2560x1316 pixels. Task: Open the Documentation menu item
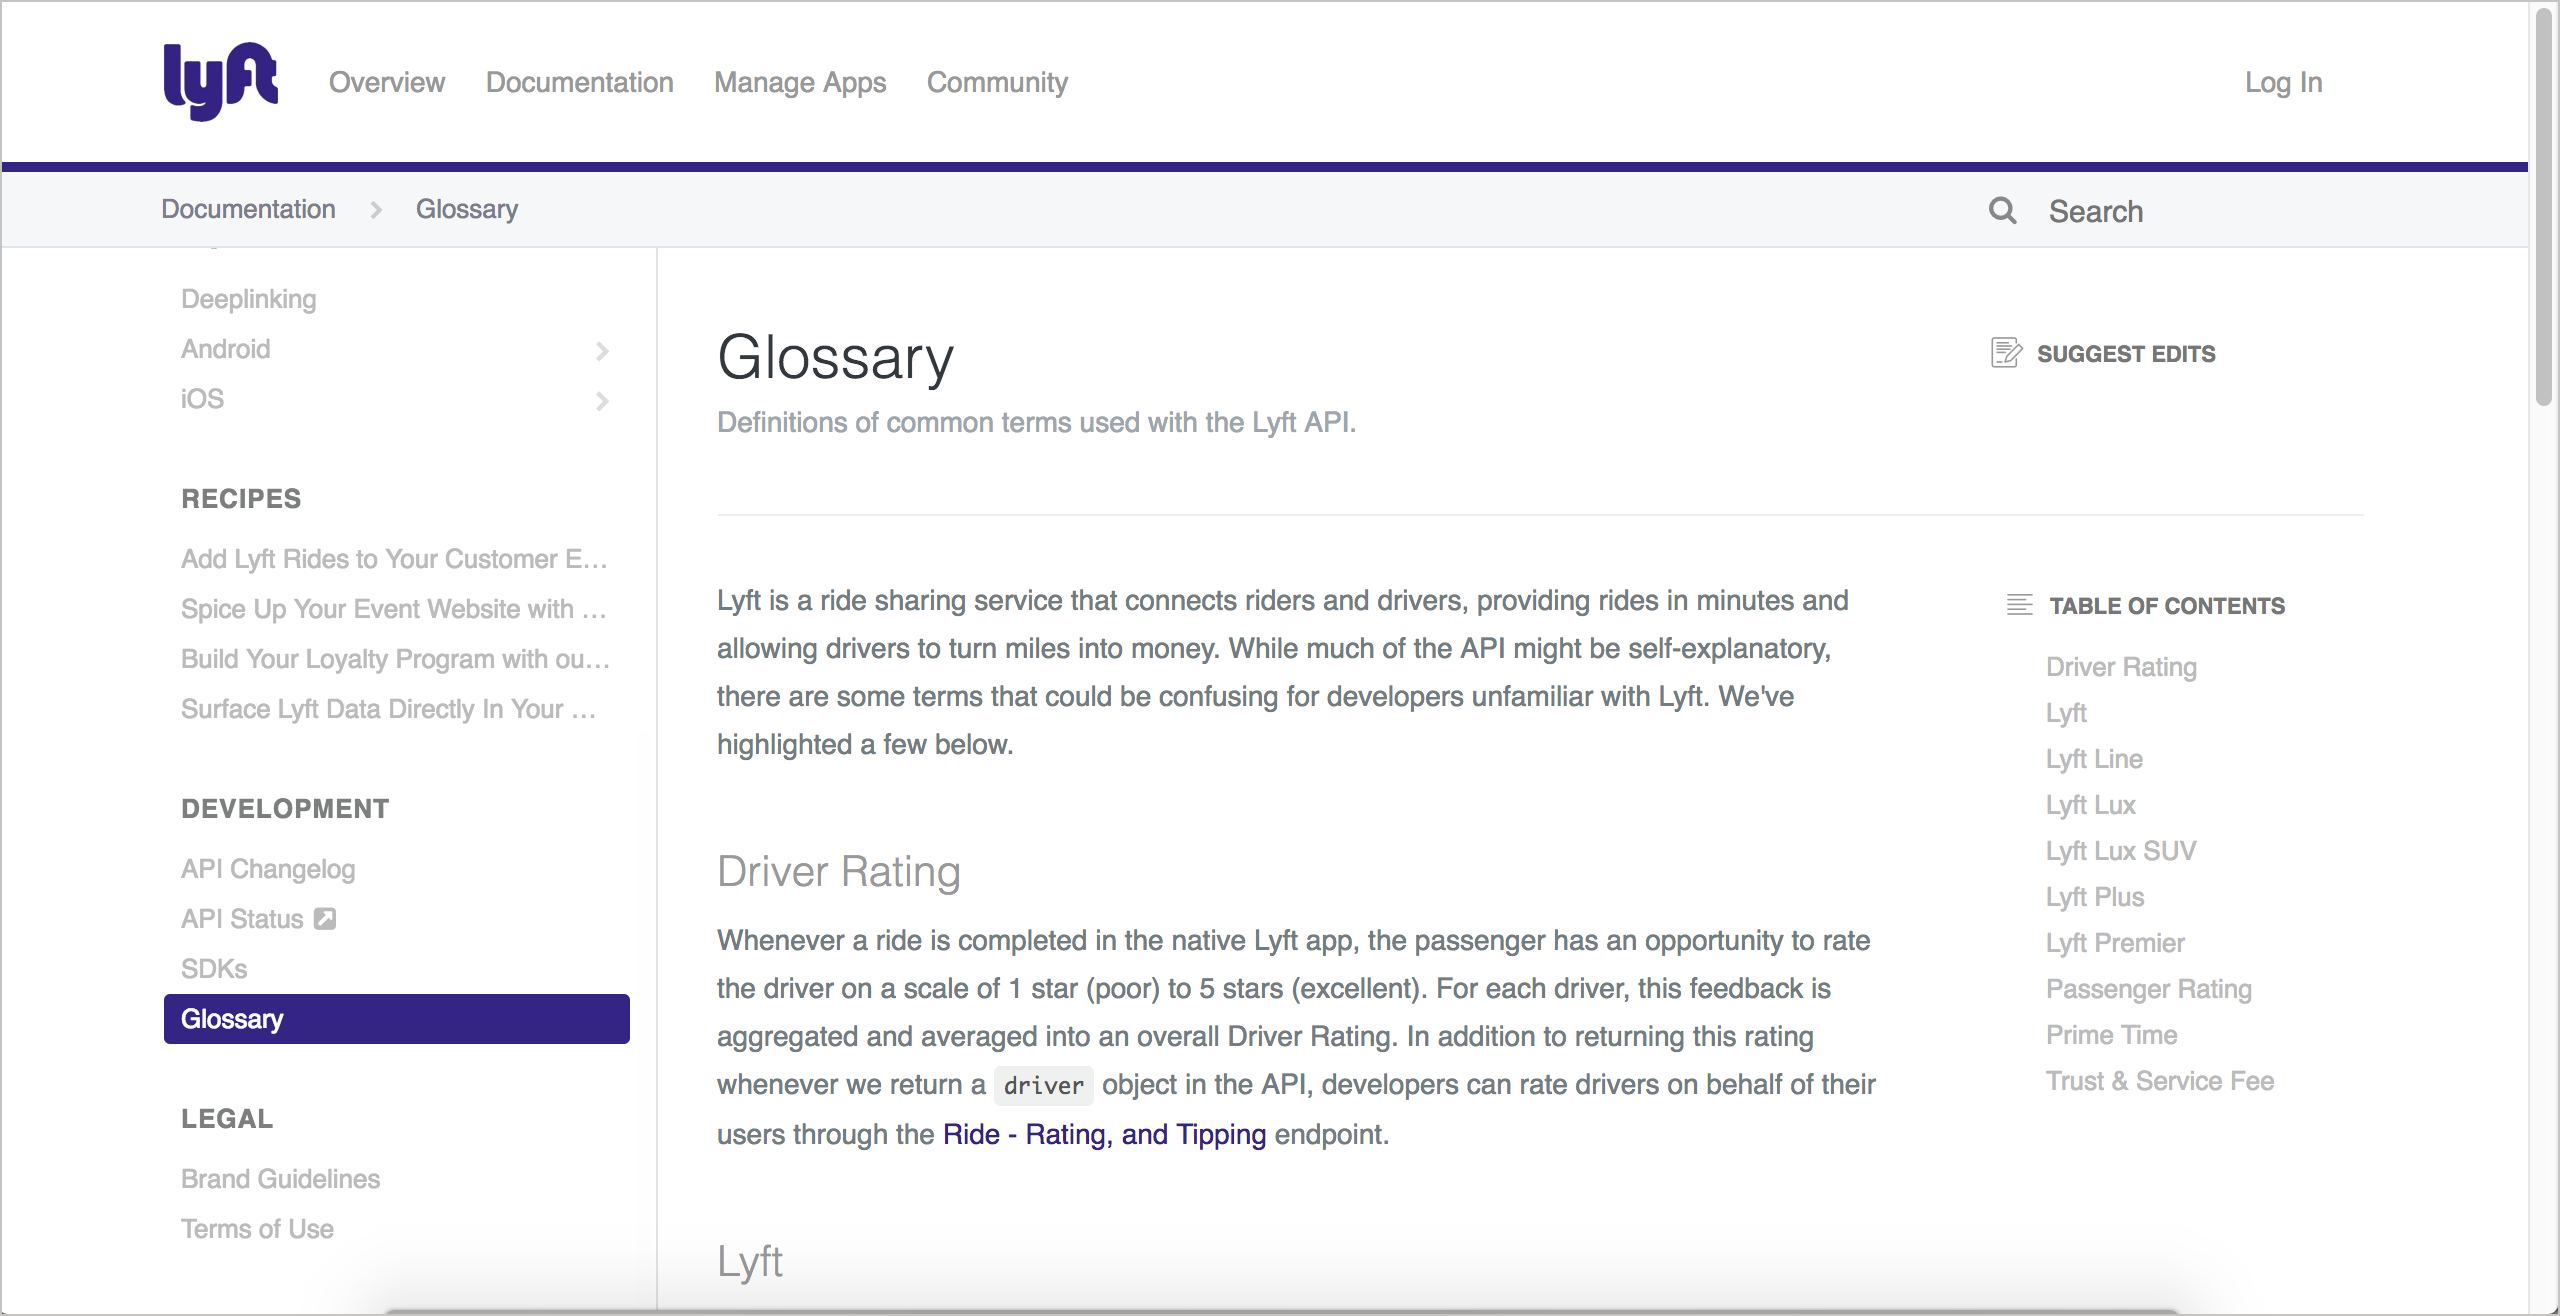pos(579,81)
